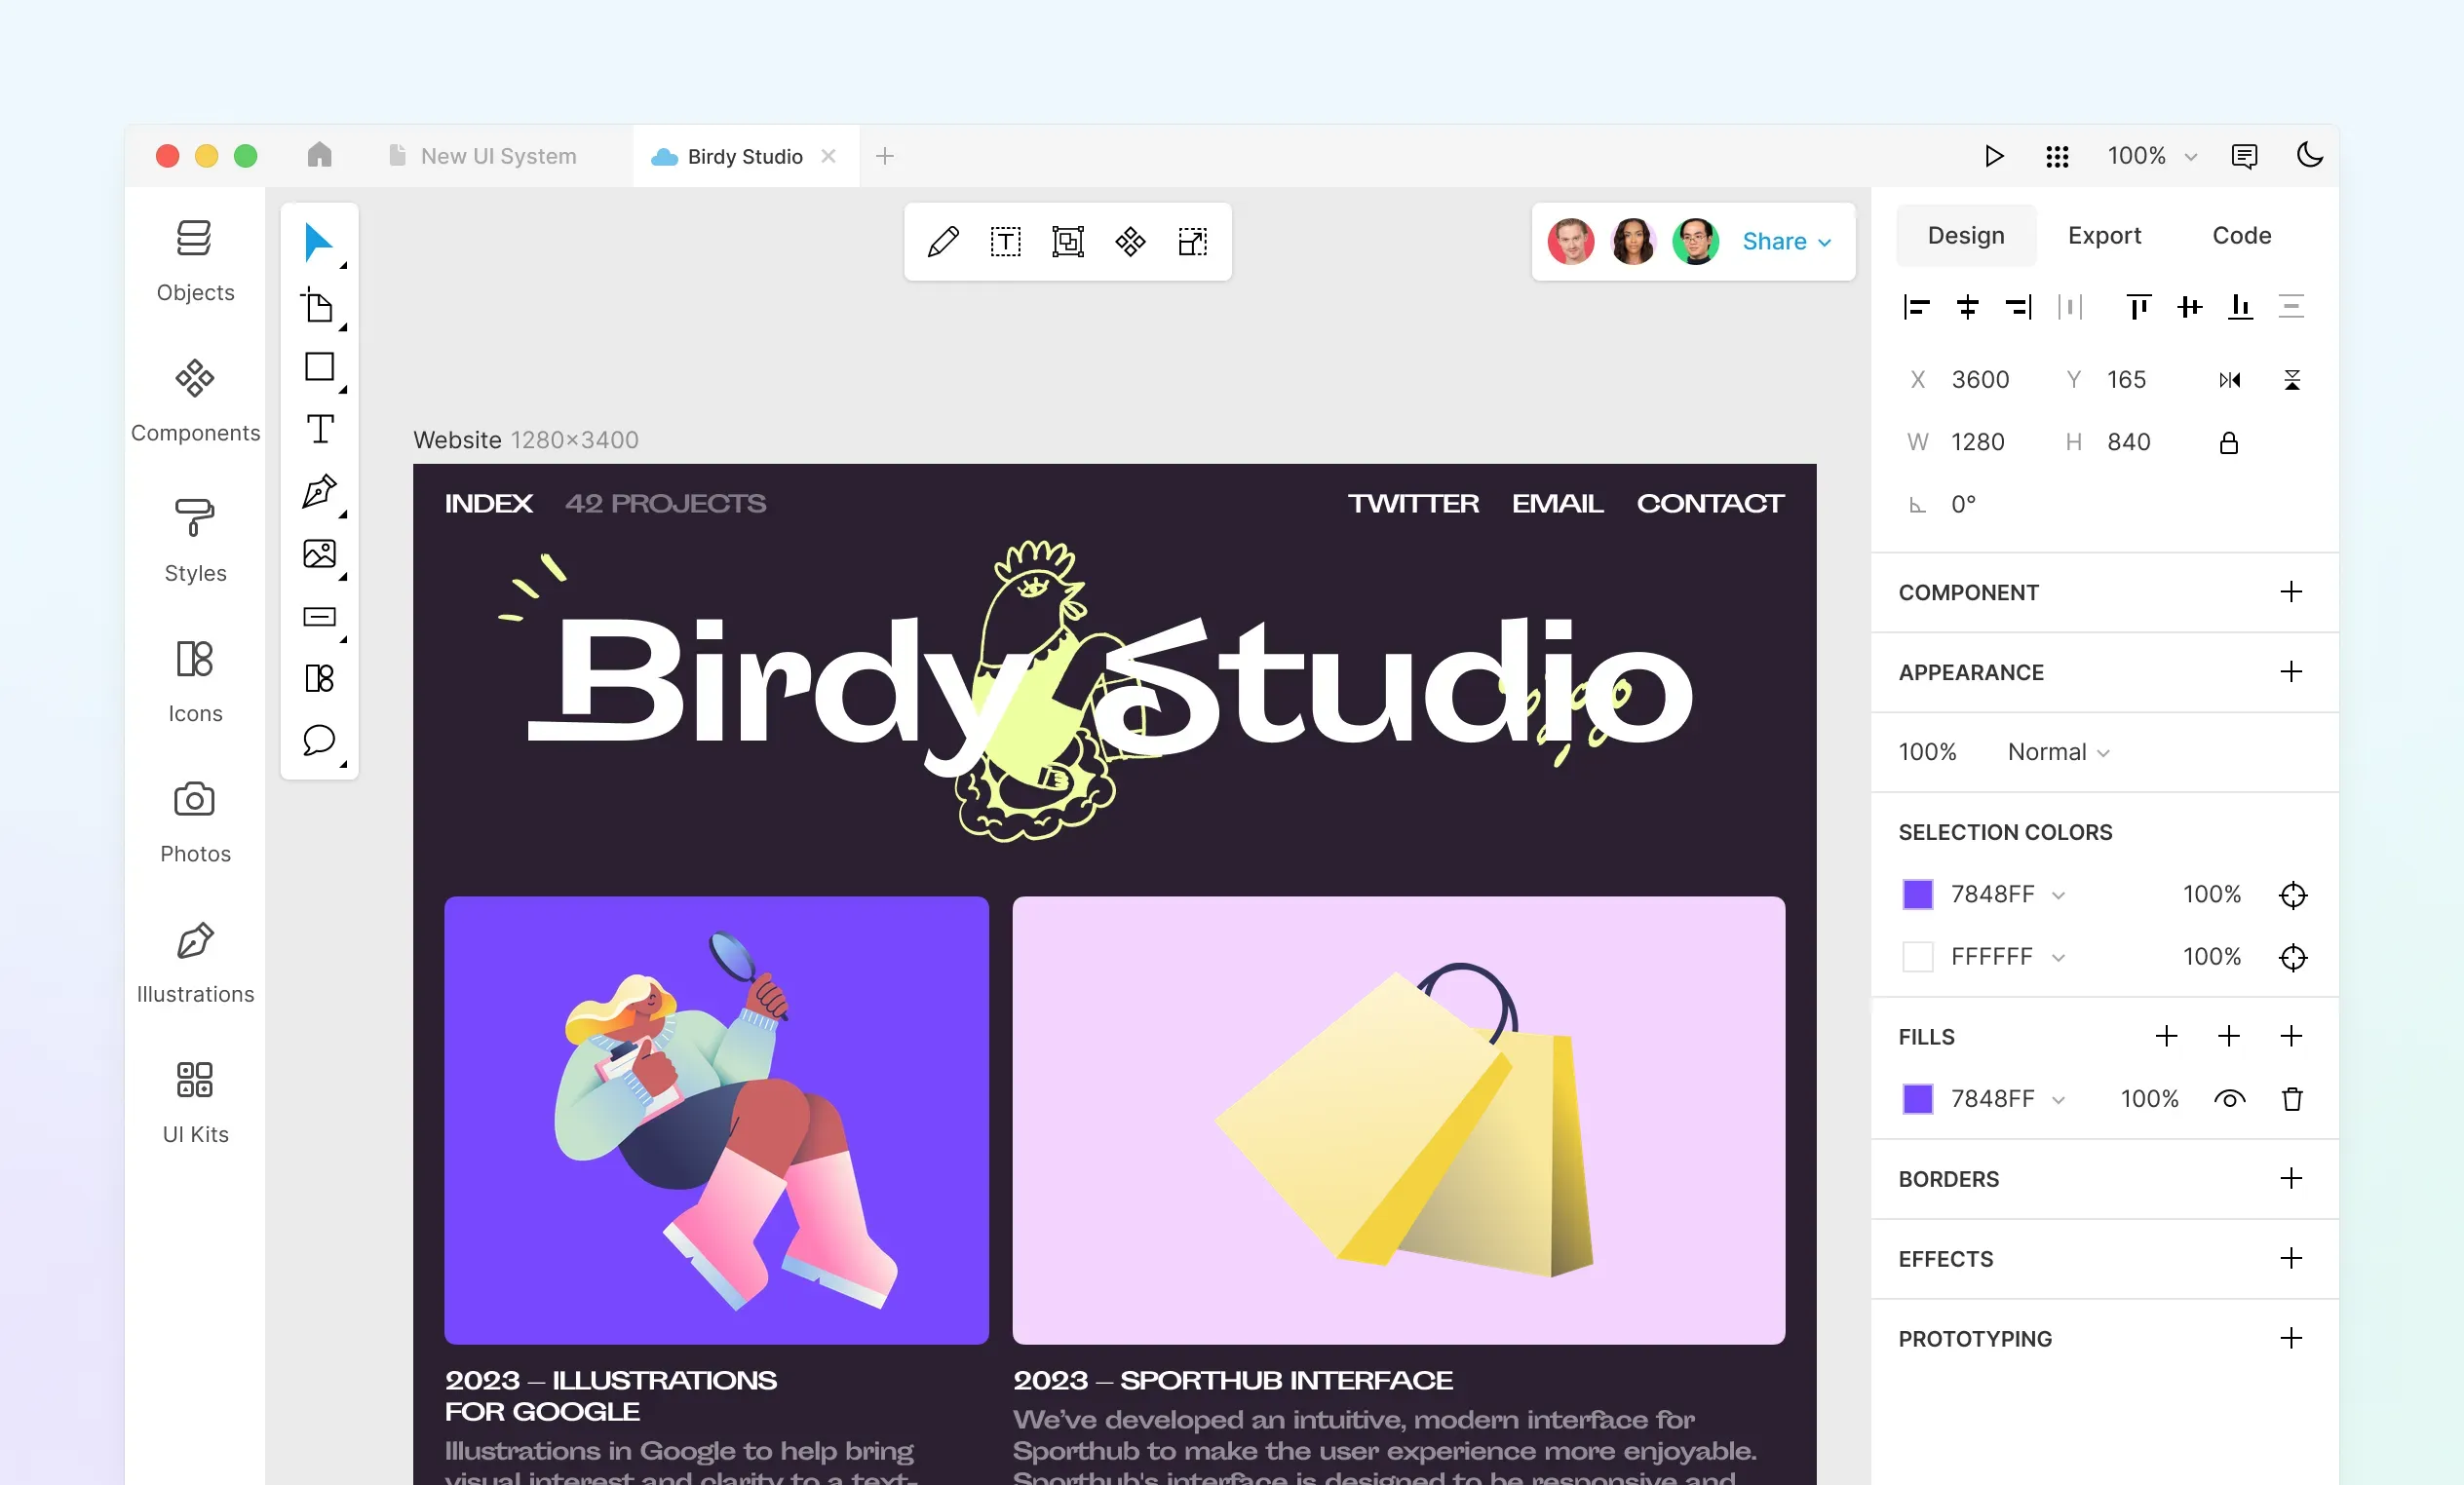The height and width of the screenshot is (1485, 2464).
Task: Open the Styles panel
Action: [195, 542]
